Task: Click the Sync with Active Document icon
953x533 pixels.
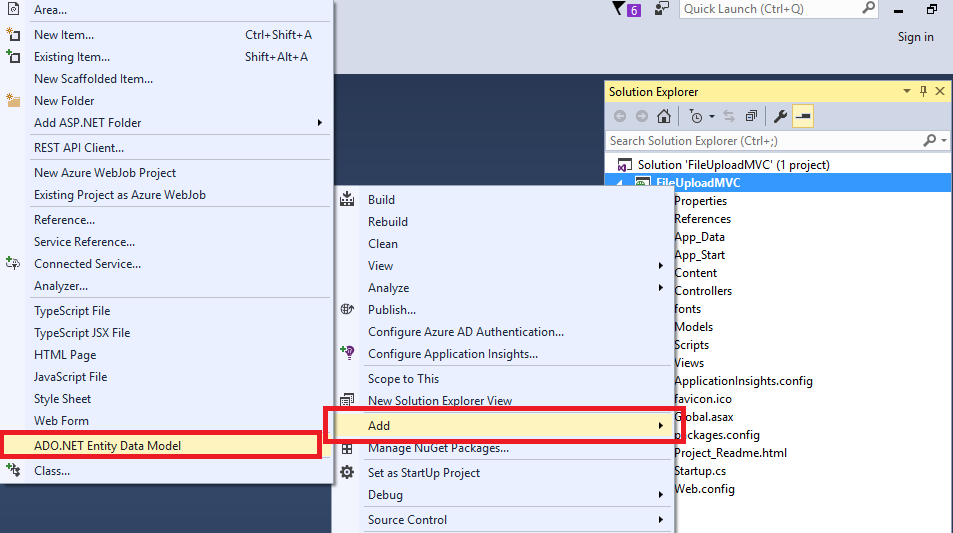Action: 729,116
